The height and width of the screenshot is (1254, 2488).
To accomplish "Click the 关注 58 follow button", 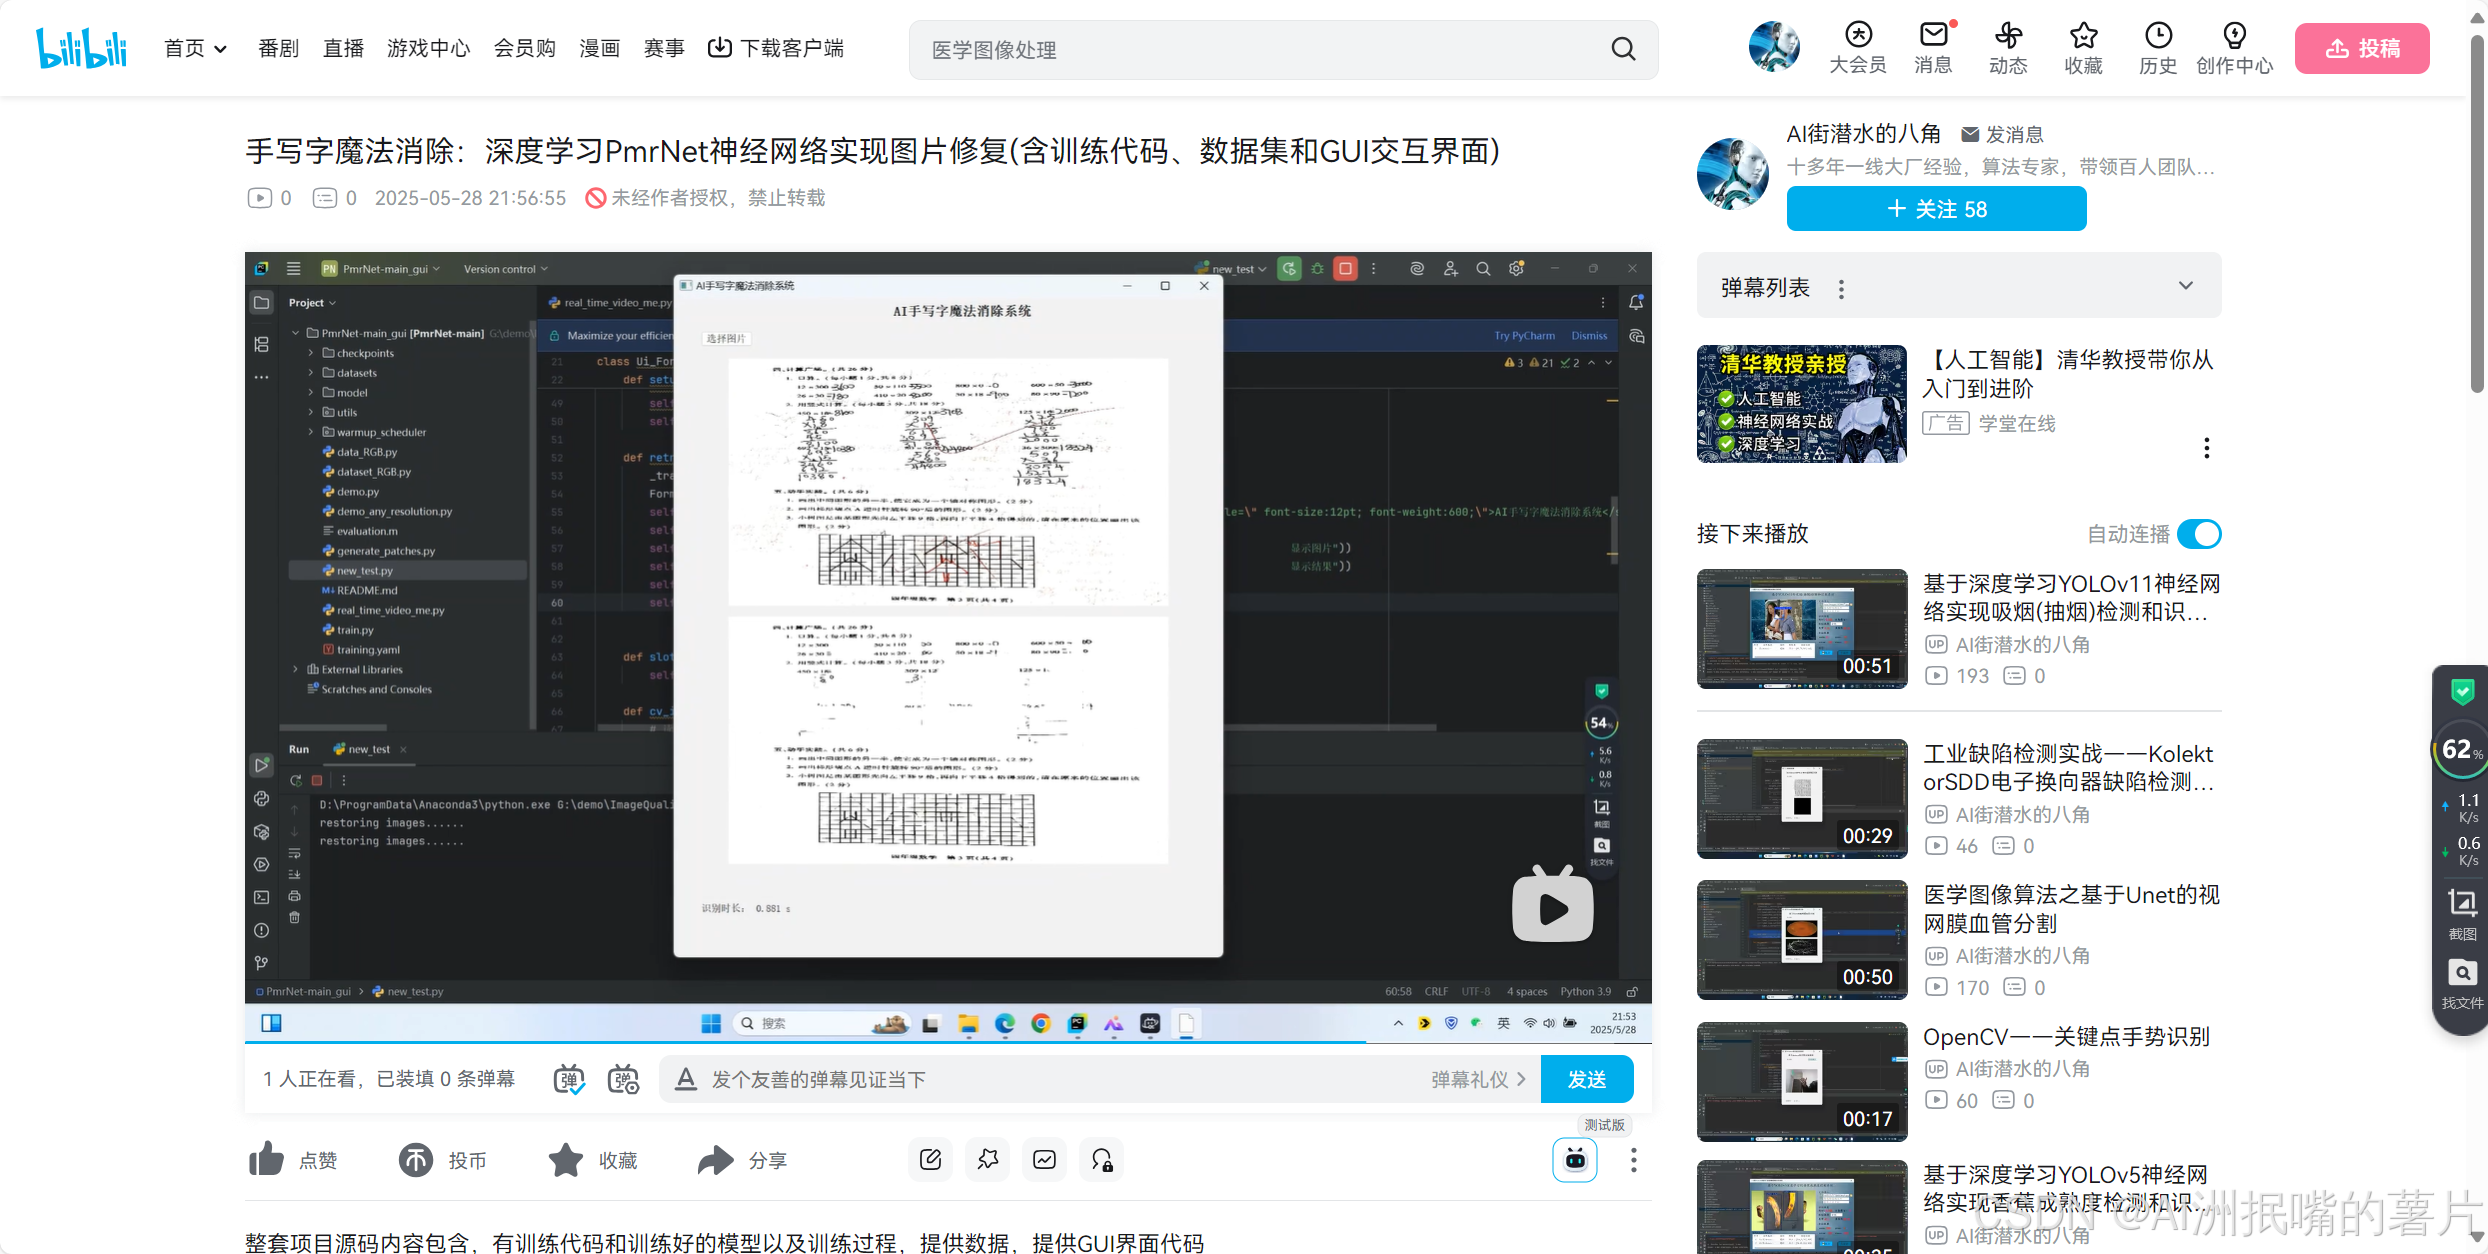I will pyautogui.click(x=1936, y=209).
